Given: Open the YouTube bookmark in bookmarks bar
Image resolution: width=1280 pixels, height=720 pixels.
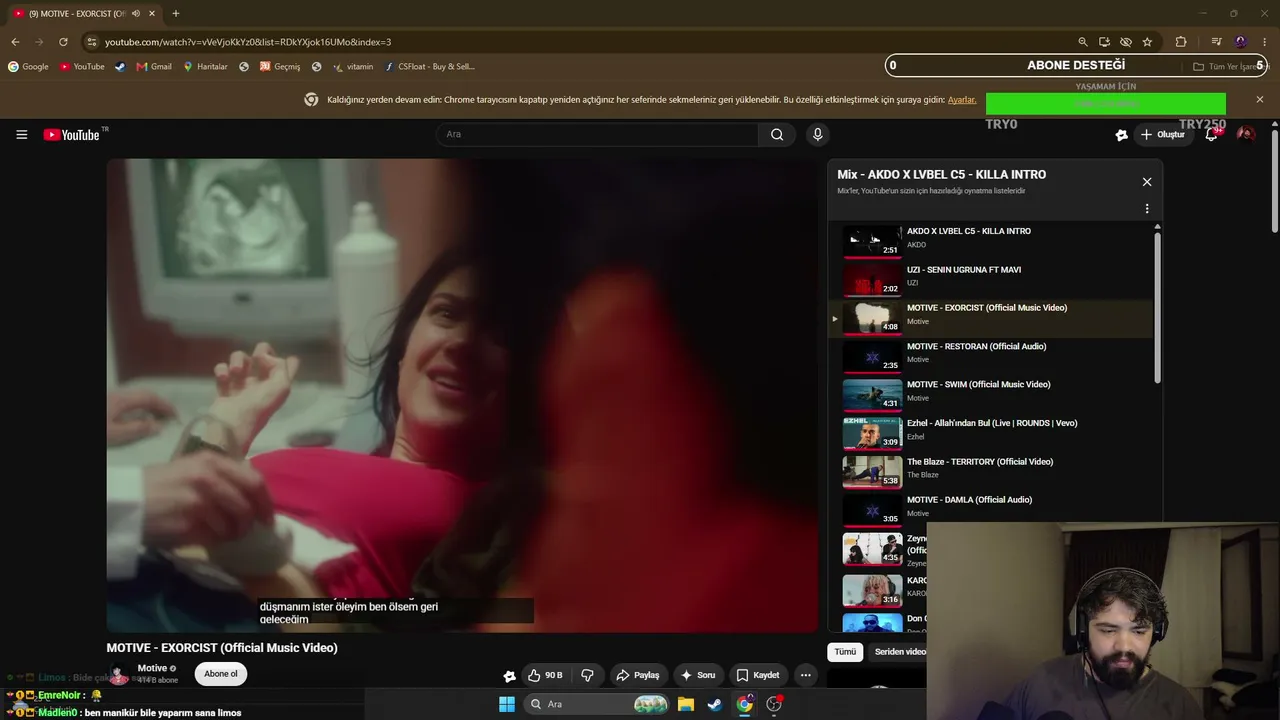Looking at the screenshot, I should [82, 67].
